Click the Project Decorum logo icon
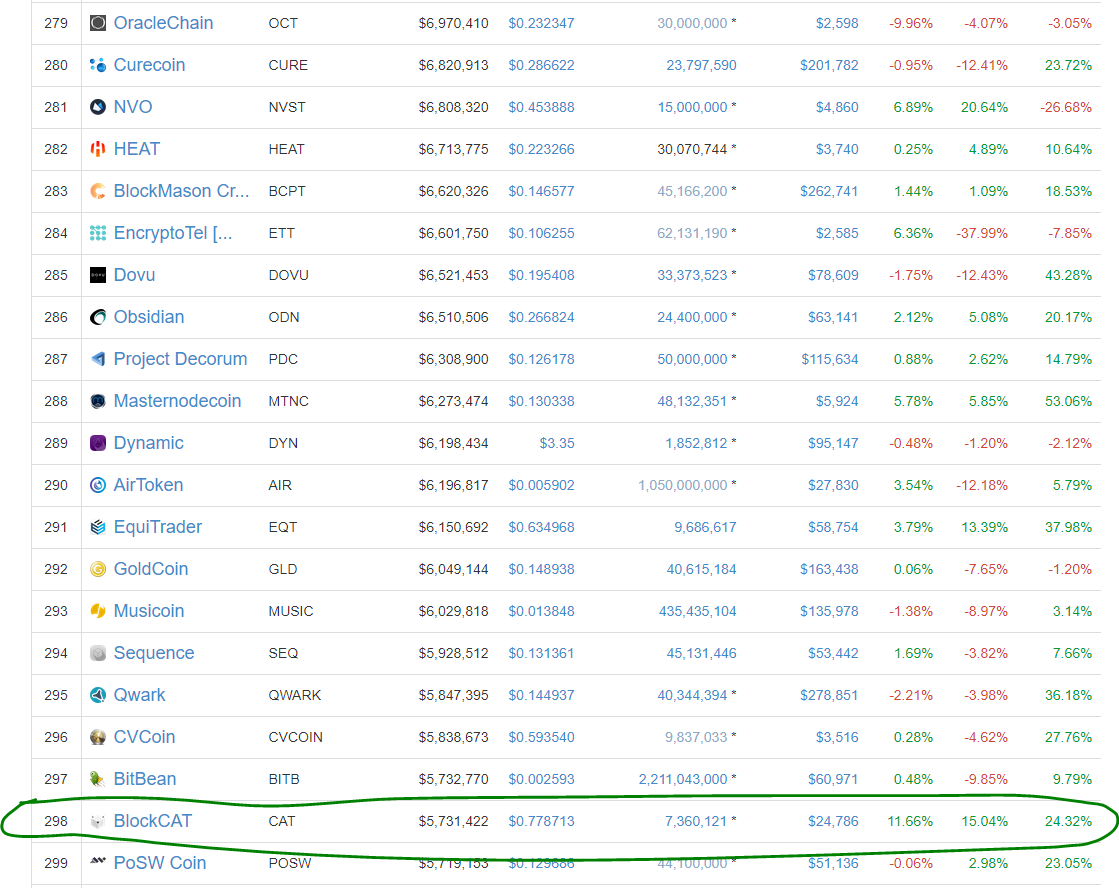1119x888 pixels. pos(98,359)
